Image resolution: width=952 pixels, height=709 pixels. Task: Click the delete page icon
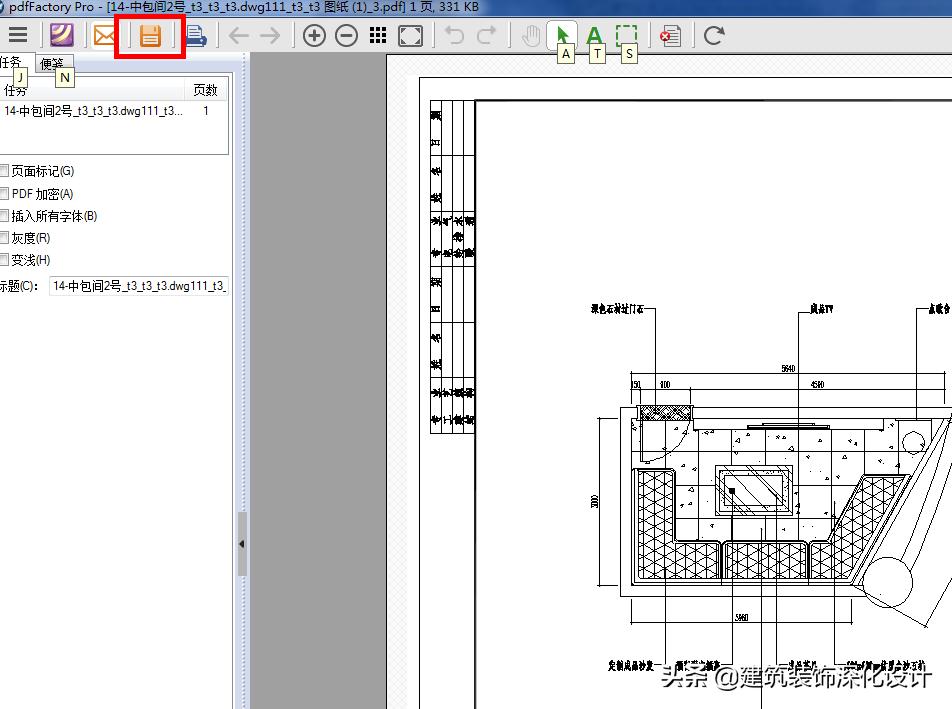[x=670, y=37]
